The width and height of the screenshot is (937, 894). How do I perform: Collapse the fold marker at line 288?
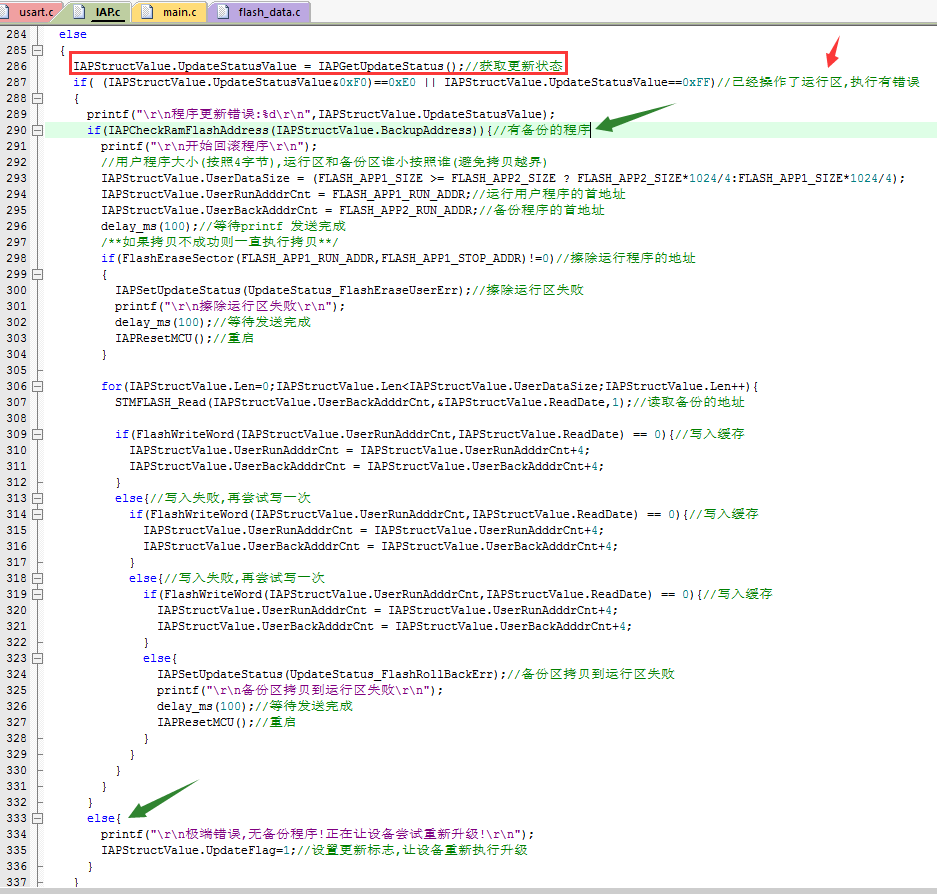(x=38, y=98)
